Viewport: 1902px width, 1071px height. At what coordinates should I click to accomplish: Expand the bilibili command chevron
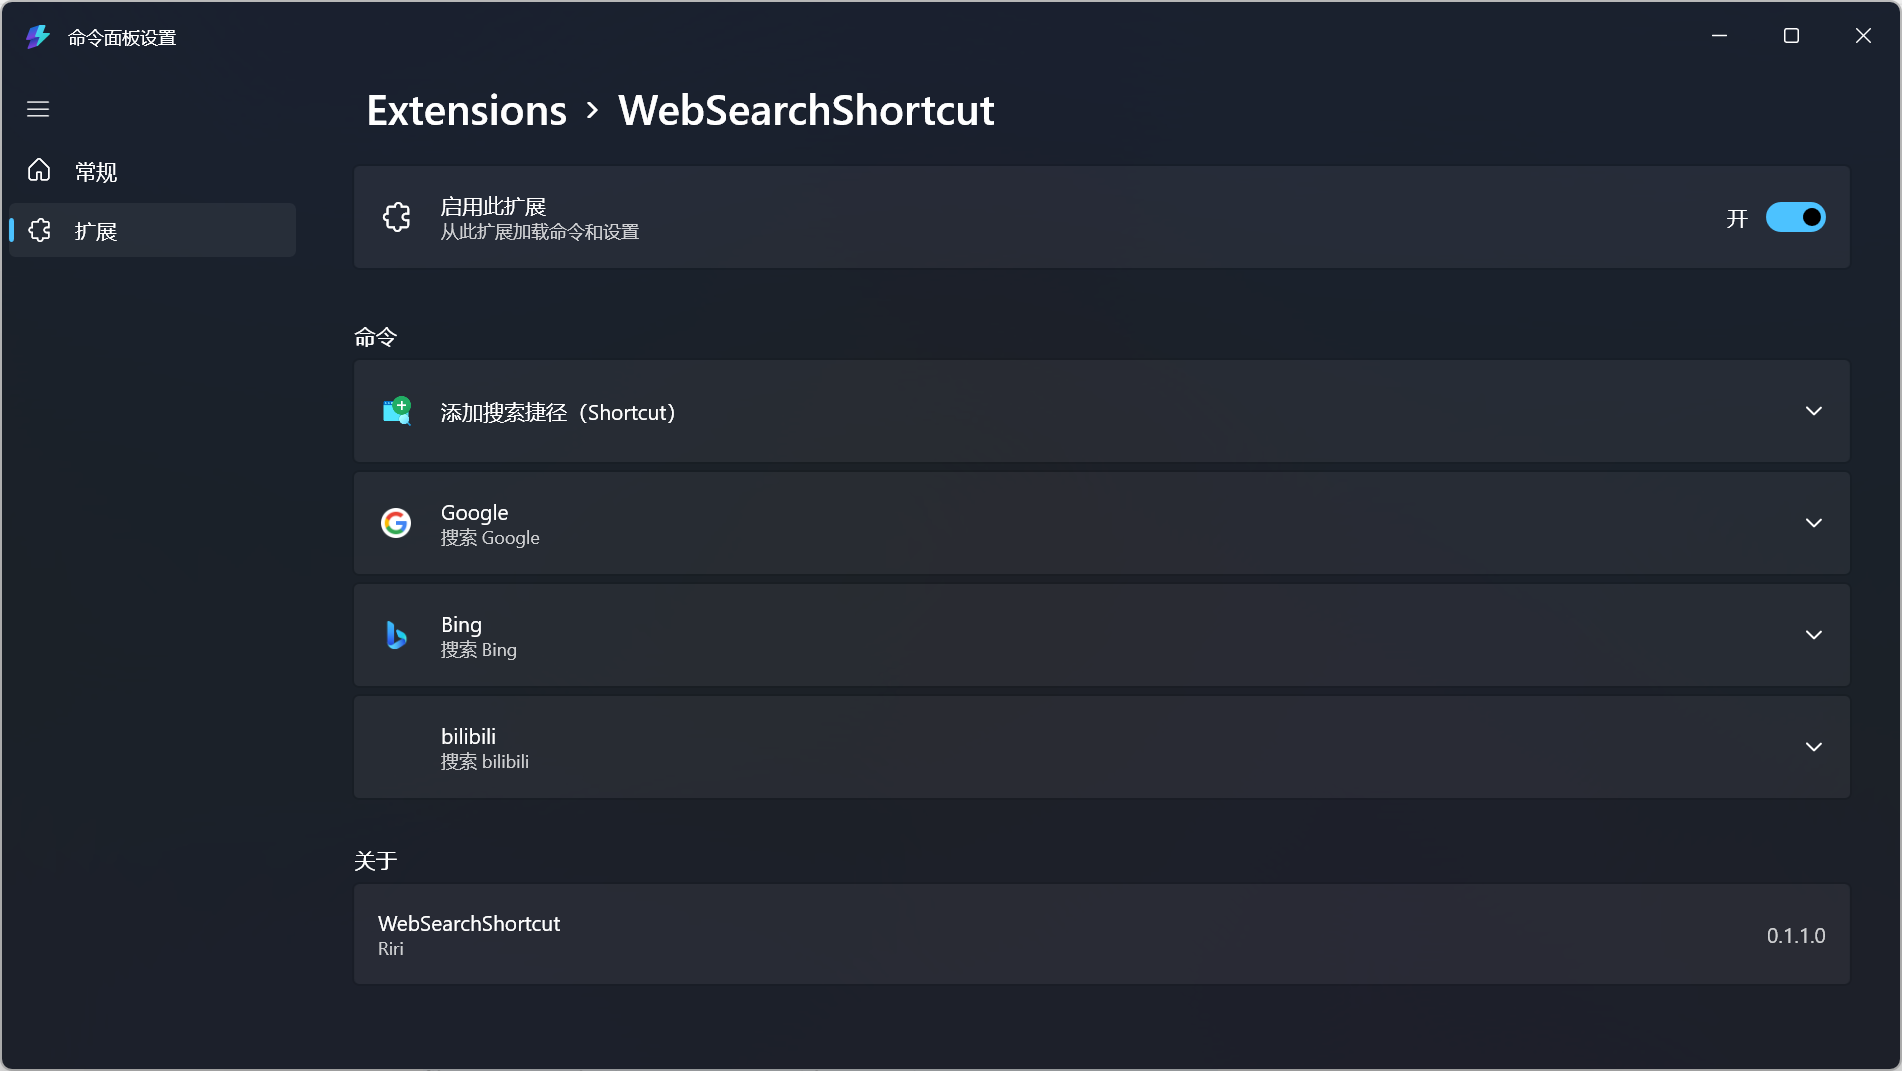(x=1813, y=747)
